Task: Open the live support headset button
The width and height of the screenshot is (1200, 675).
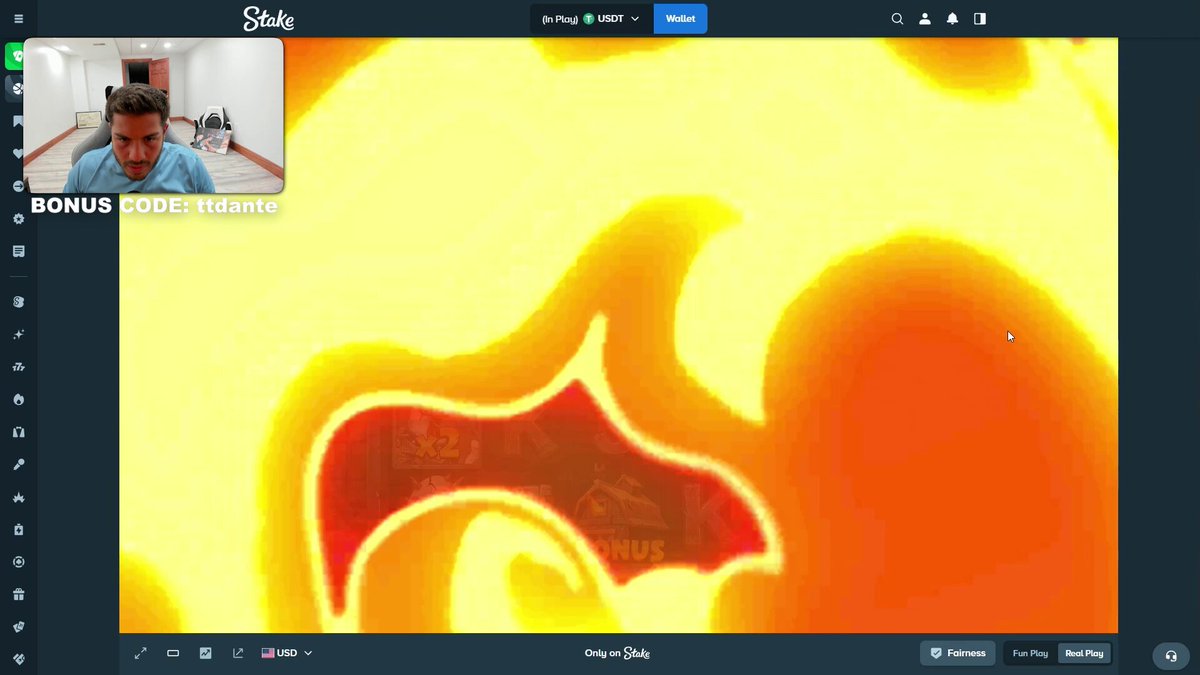Action: 1171,656
